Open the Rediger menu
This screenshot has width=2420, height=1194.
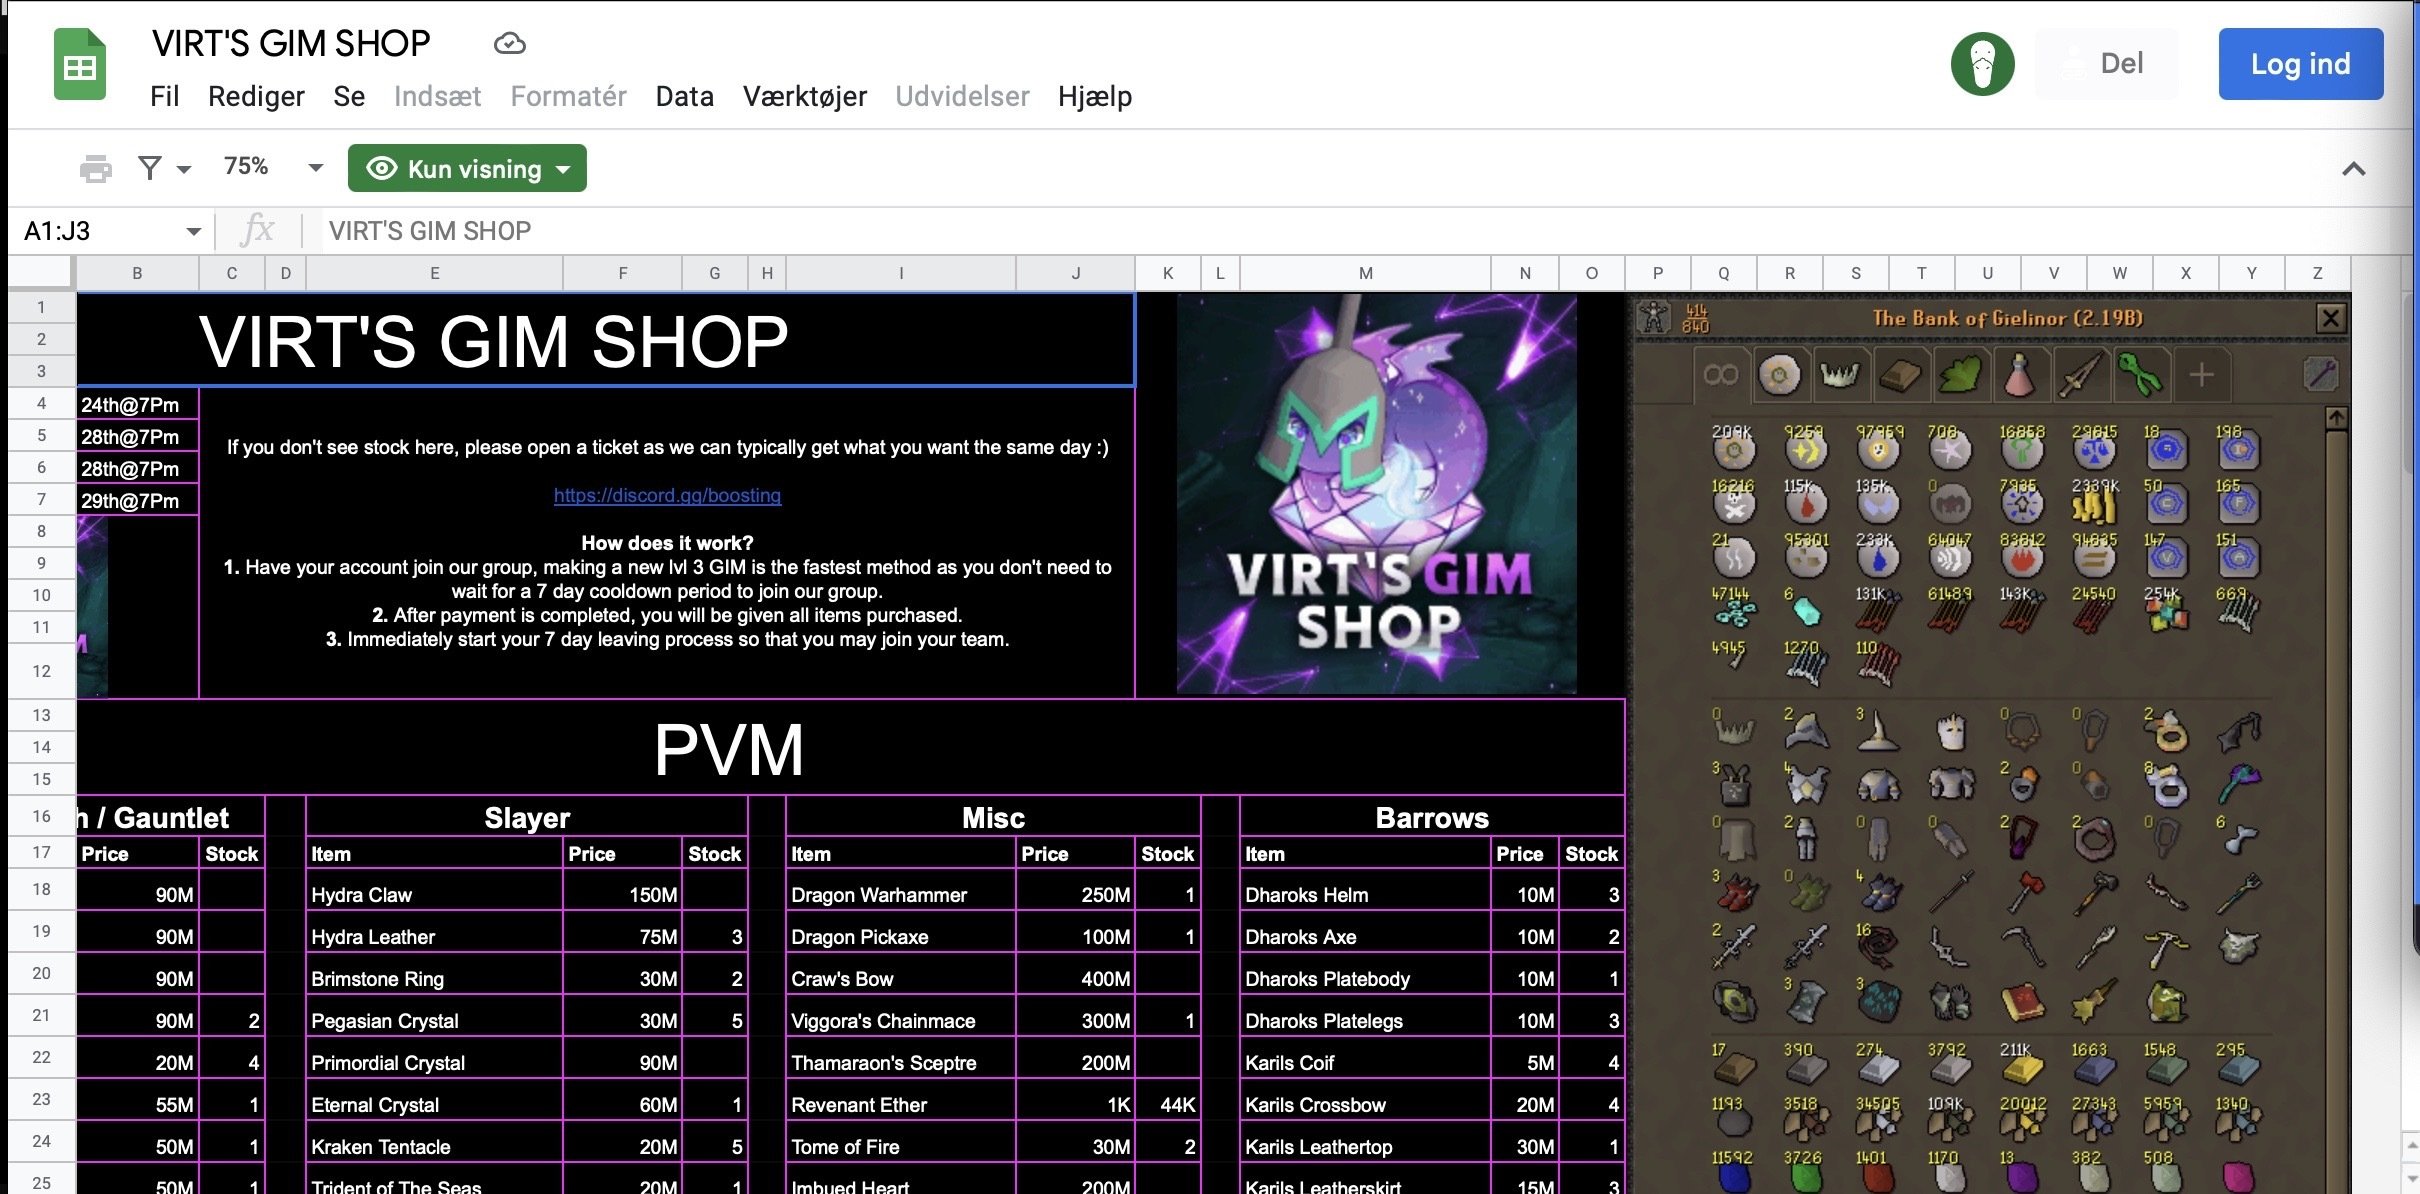256,96
